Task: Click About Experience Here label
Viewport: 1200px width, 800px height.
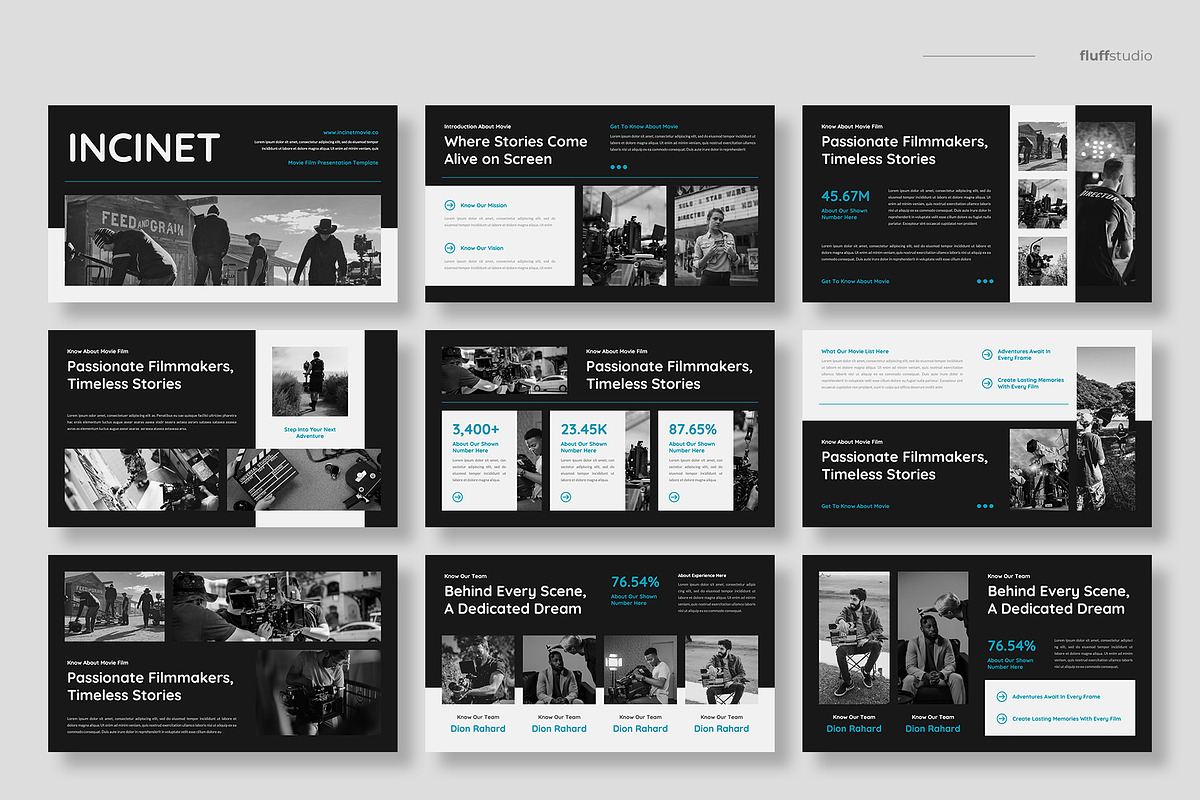Action: (x=702, y=576)
